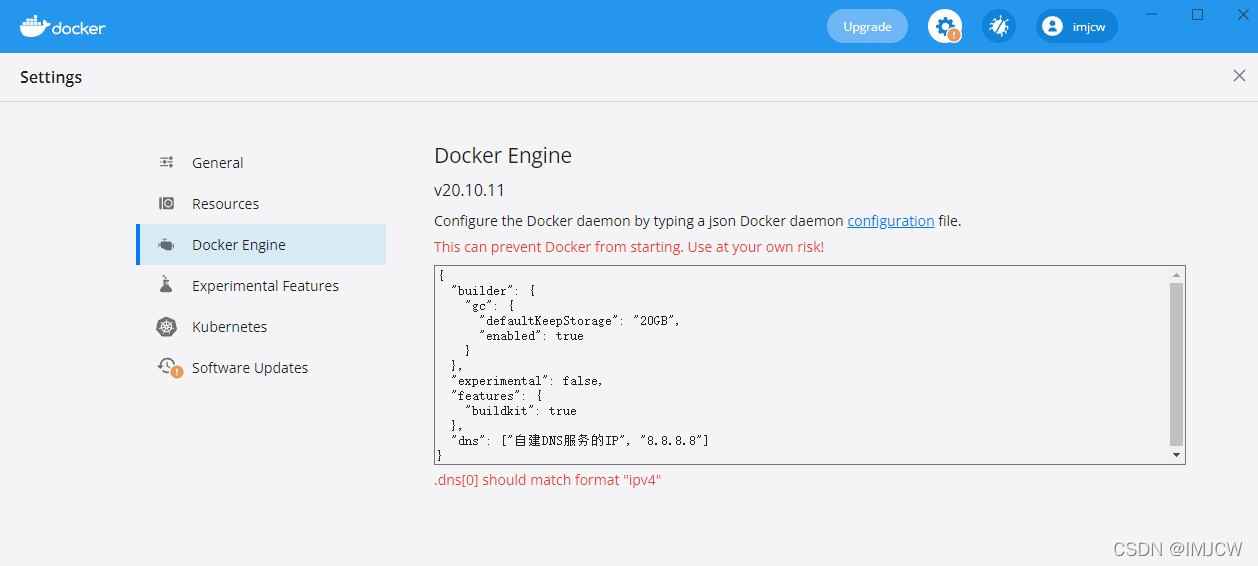Viewport: 1258px width, 566px height.
Task: Switch to the Kubernetes tab
Action: (x=261, y=327)
